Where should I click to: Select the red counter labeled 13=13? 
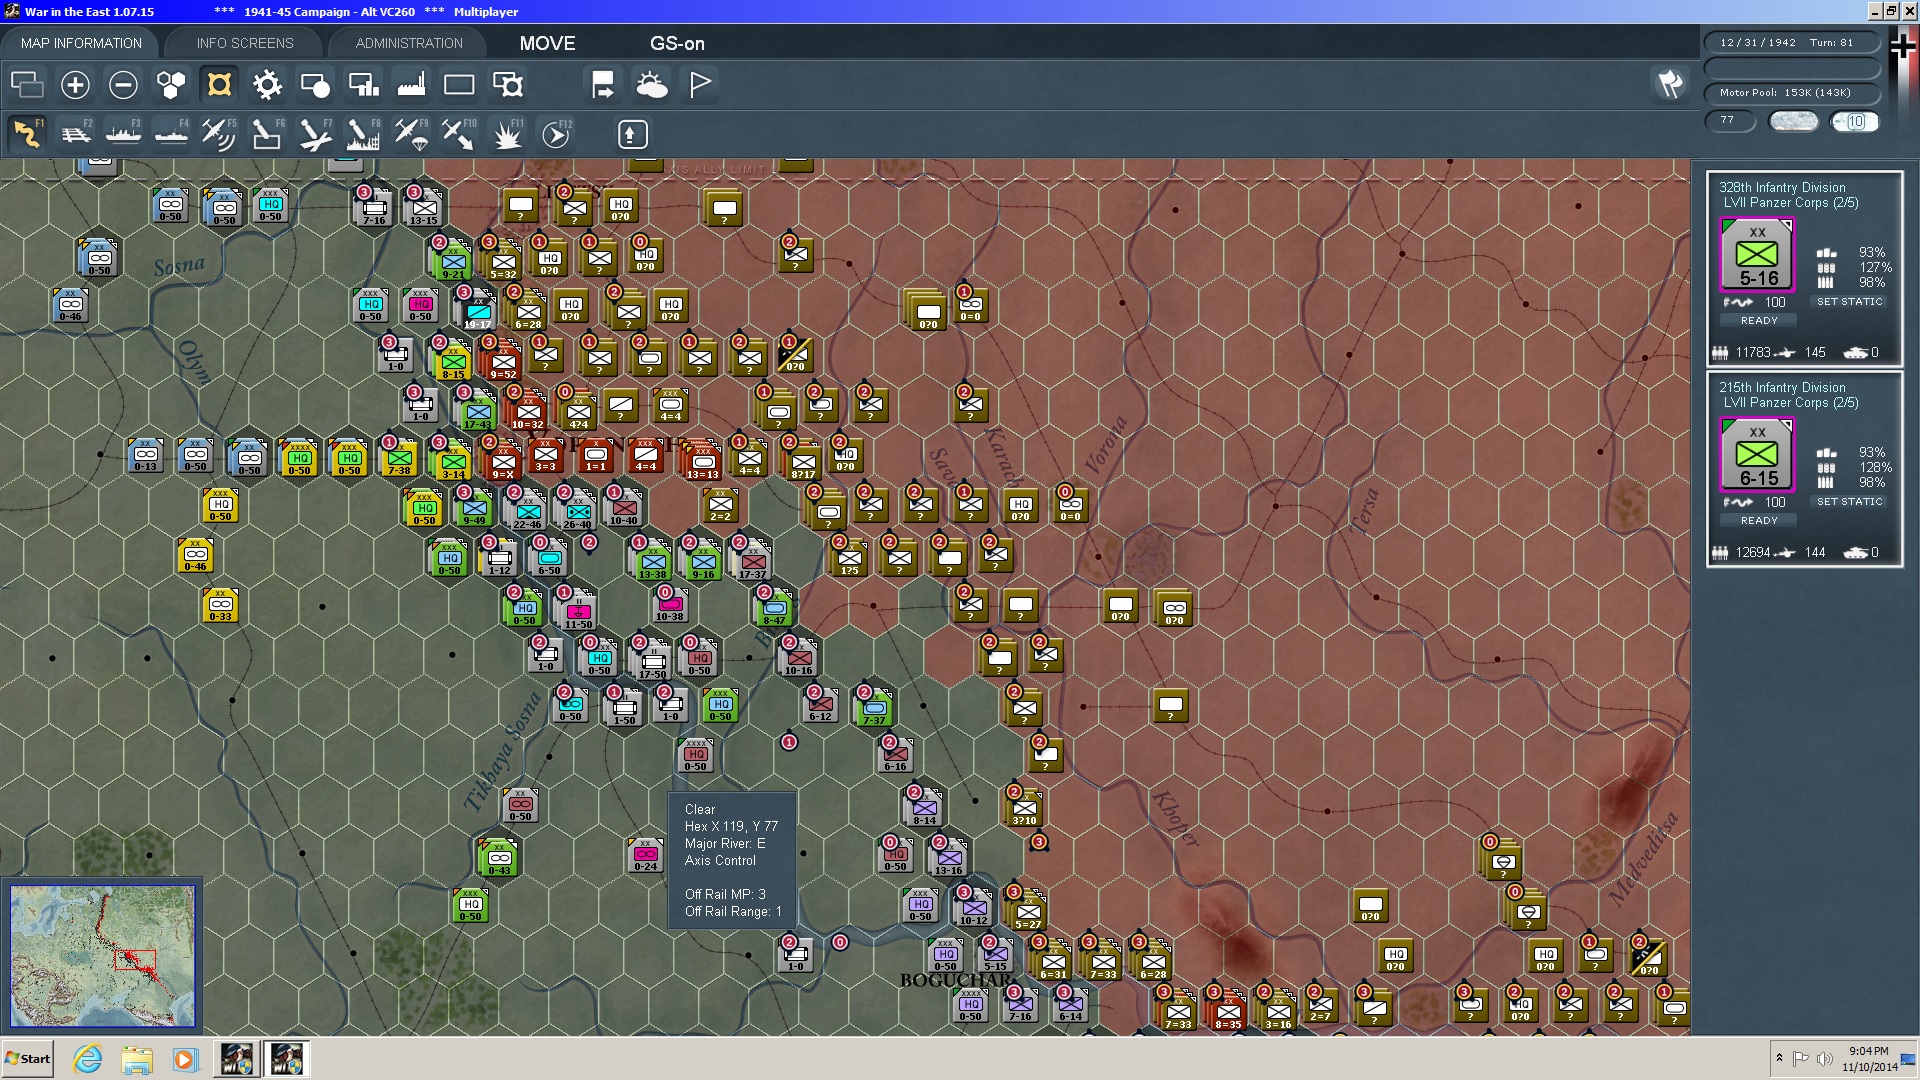click(702, 461)
